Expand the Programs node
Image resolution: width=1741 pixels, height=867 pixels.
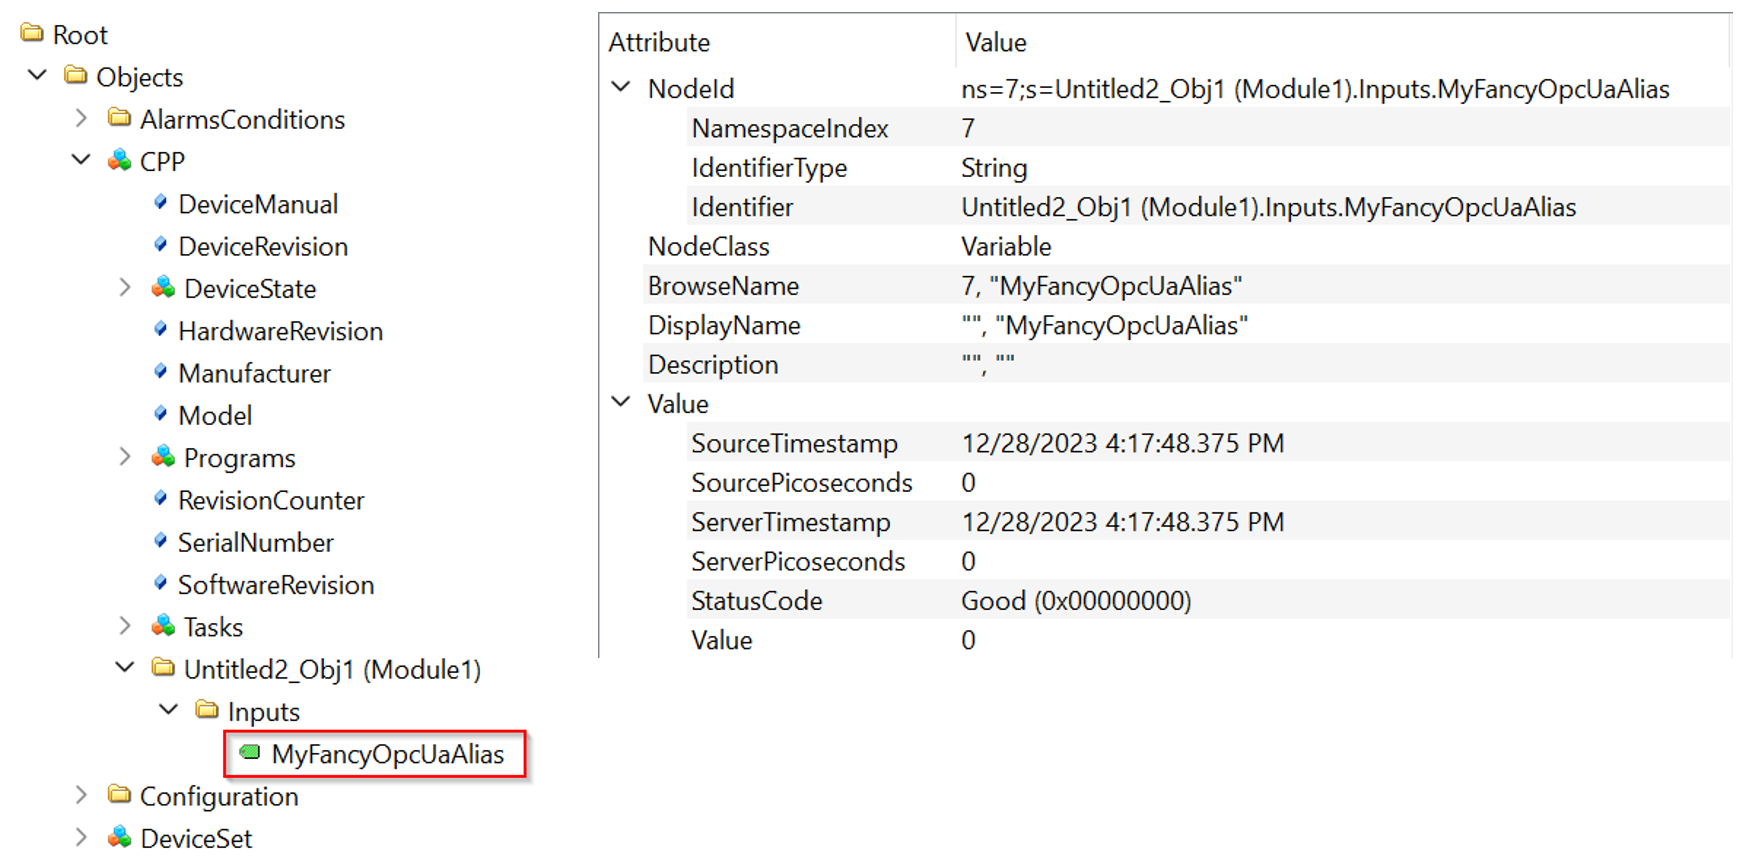click(125, 456)
